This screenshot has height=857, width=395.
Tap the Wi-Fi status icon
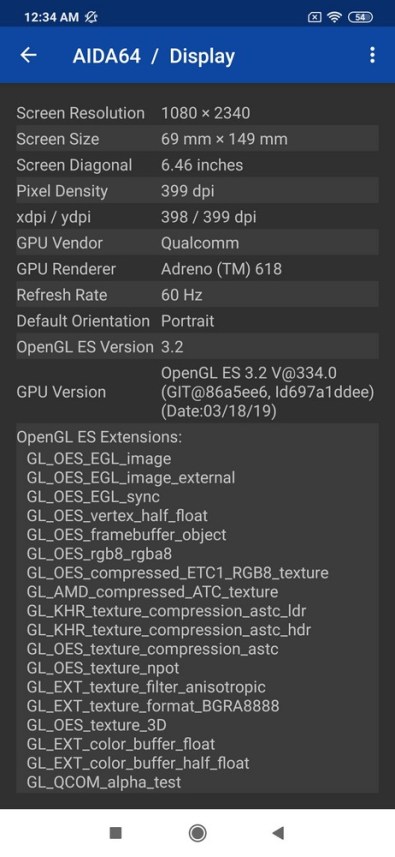334,17
